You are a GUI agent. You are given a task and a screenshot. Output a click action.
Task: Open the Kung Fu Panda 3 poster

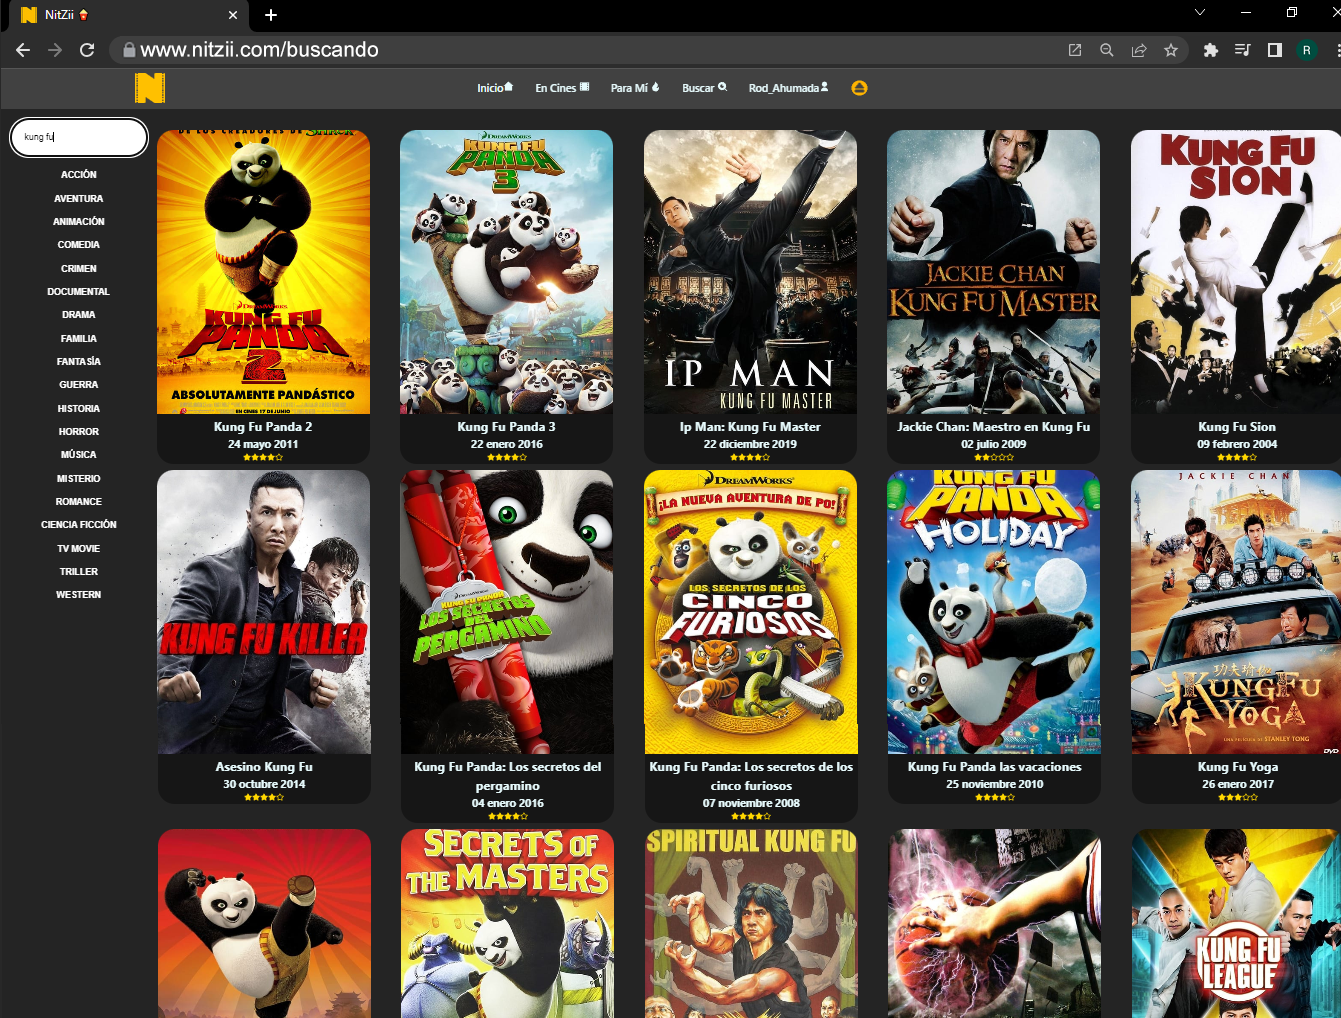[x=506, y=272]
